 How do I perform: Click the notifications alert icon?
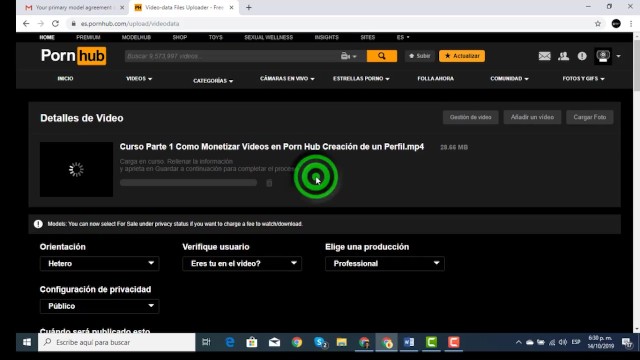582,56
